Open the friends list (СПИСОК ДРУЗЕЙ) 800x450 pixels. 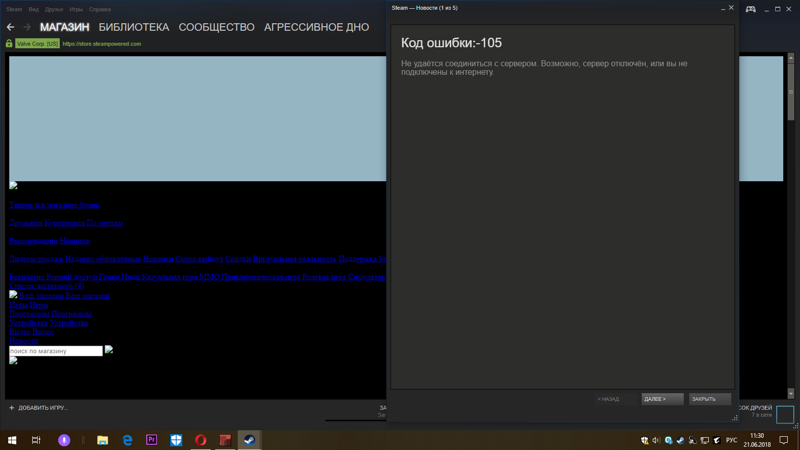coord(756,408)
